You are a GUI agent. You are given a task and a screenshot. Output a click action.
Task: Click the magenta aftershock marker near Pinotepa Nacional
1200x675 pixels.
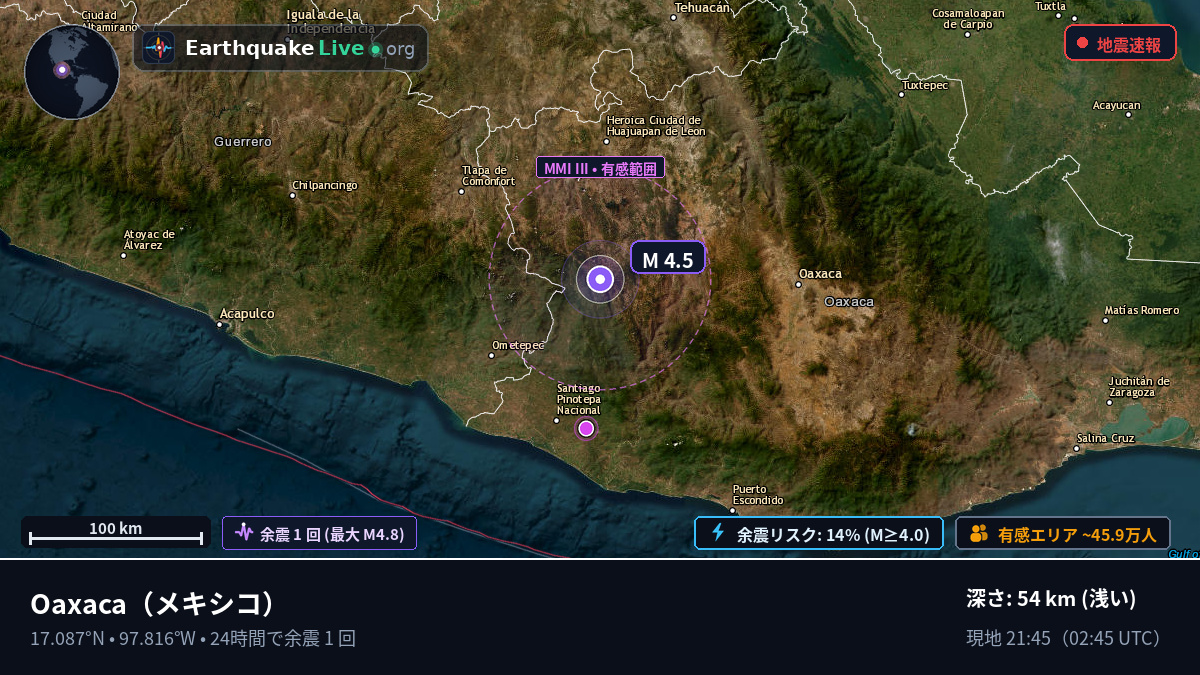pos(586,429)
